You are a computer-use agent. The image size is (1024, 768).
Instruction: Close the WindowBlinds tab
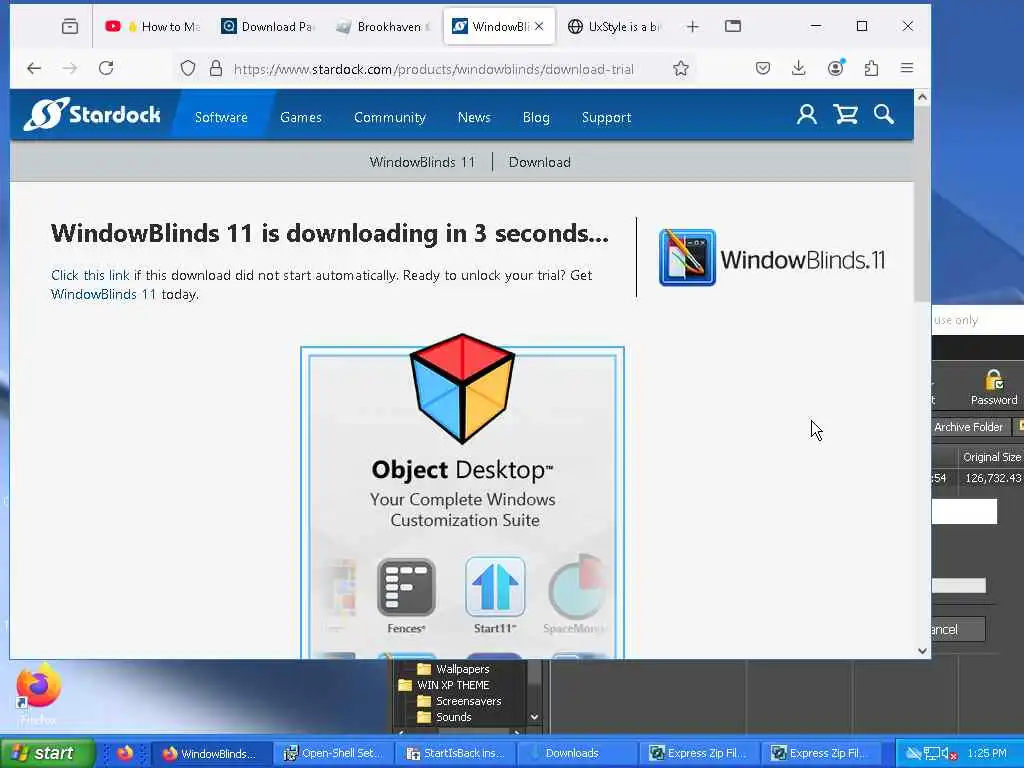tap(539, 26)
